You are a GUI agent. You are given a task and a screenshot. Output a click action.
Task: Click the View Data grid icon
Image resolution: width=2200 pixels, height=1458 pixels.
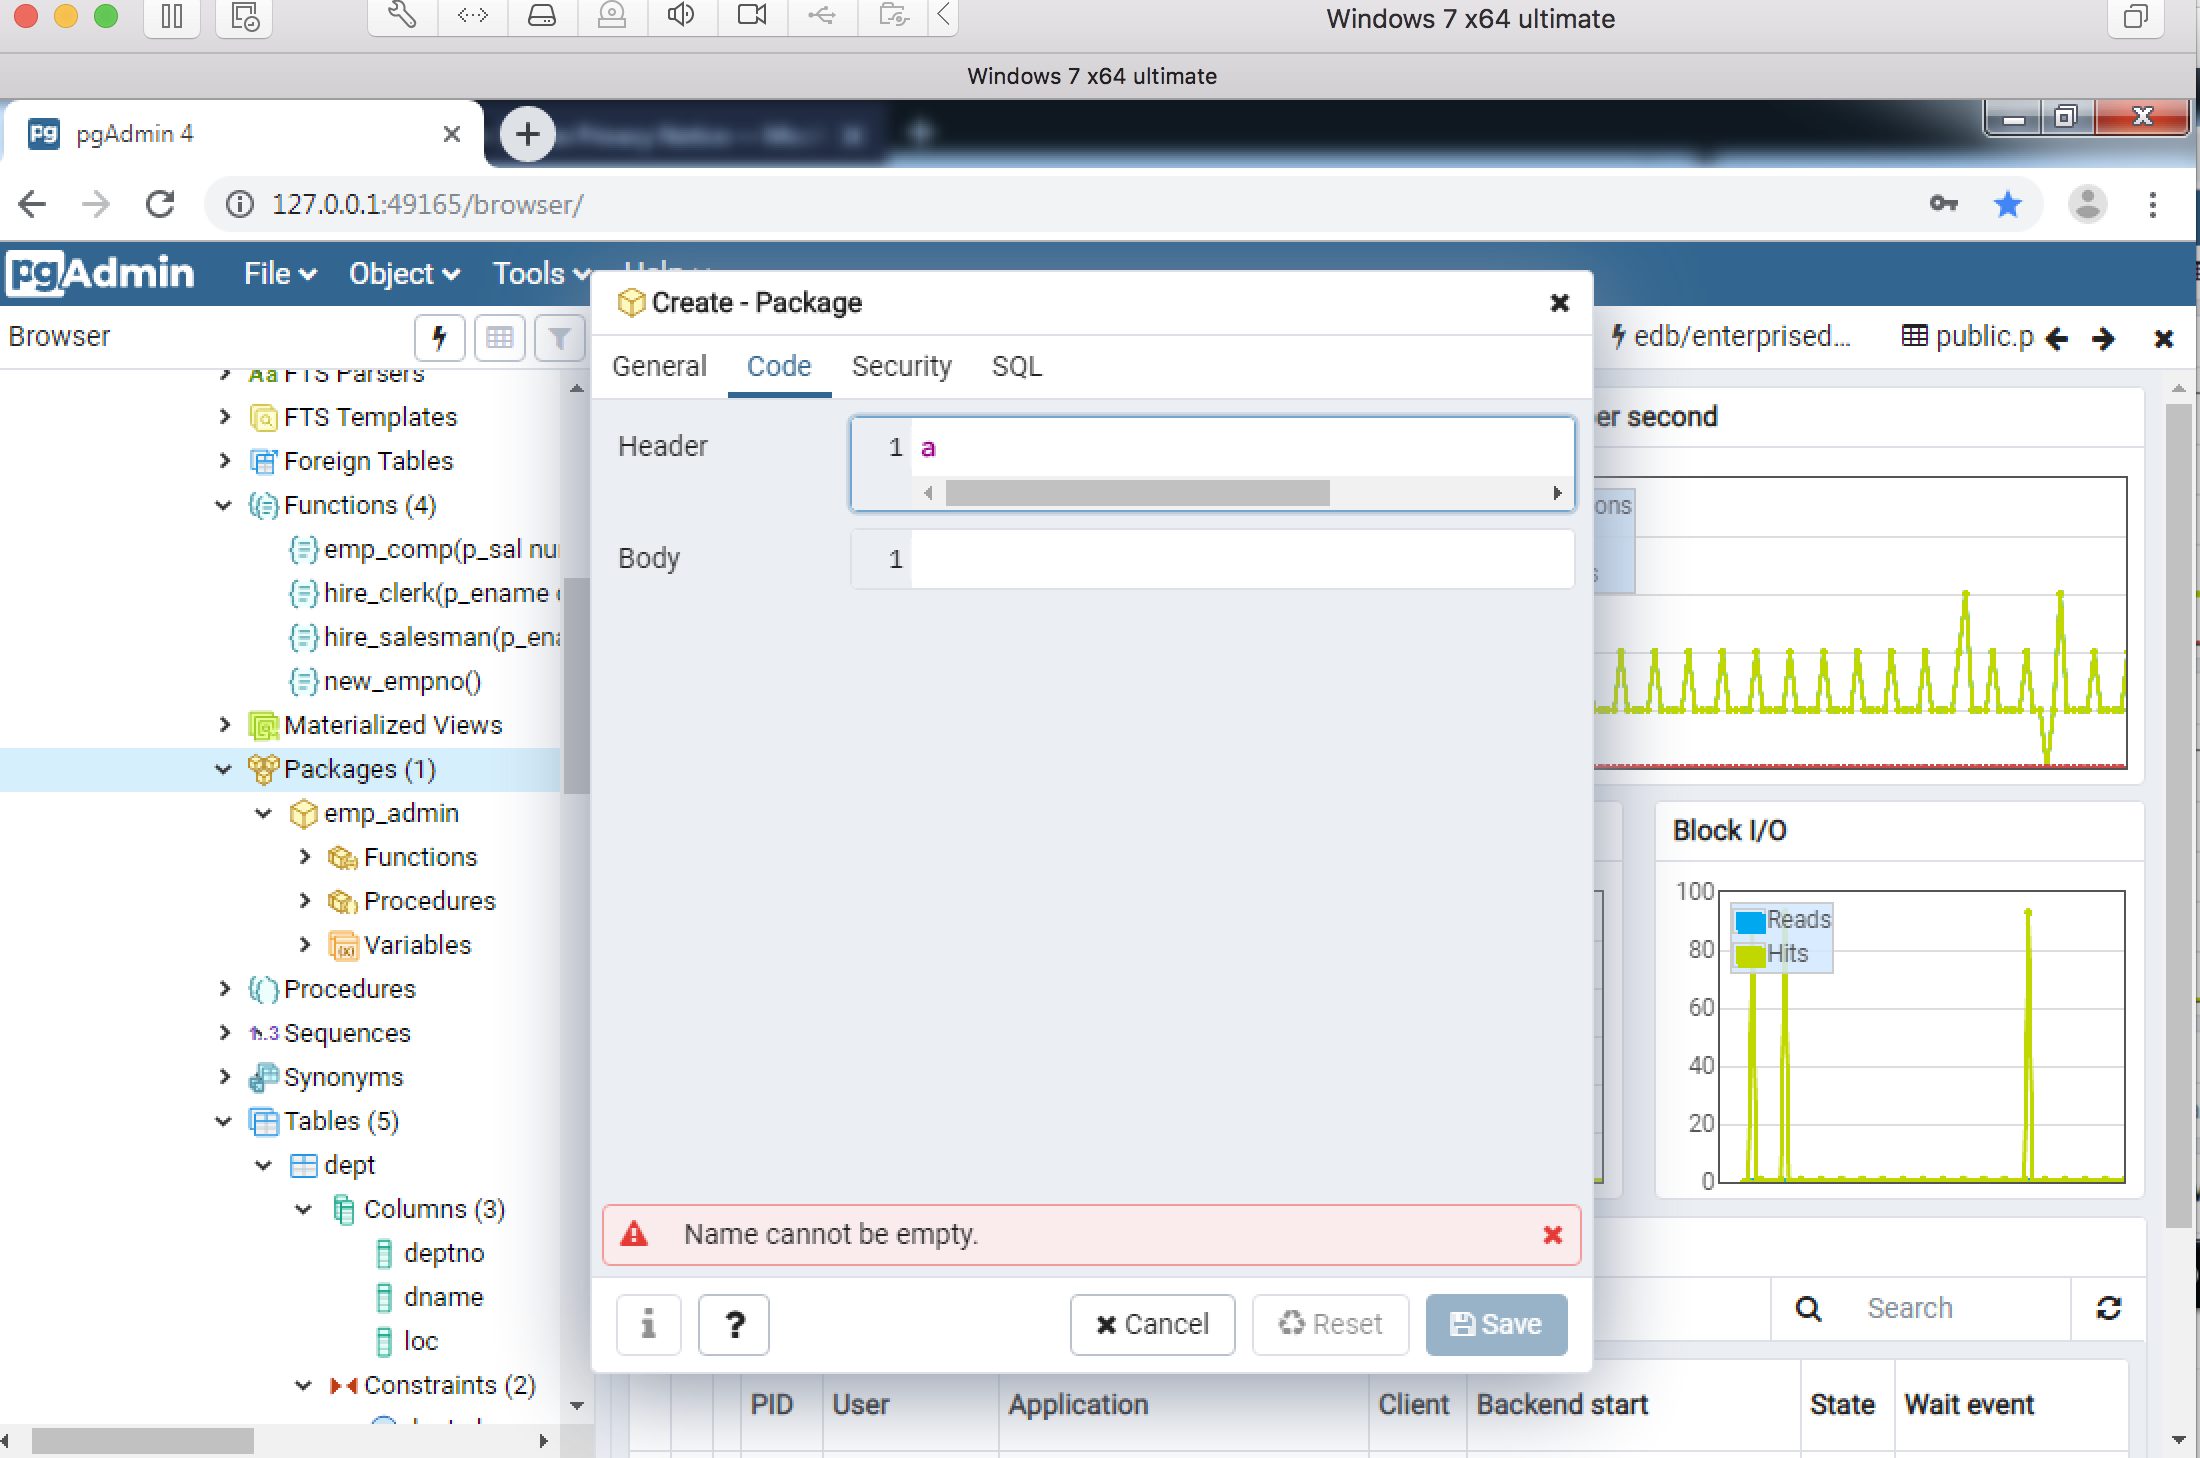pos(499,338)
